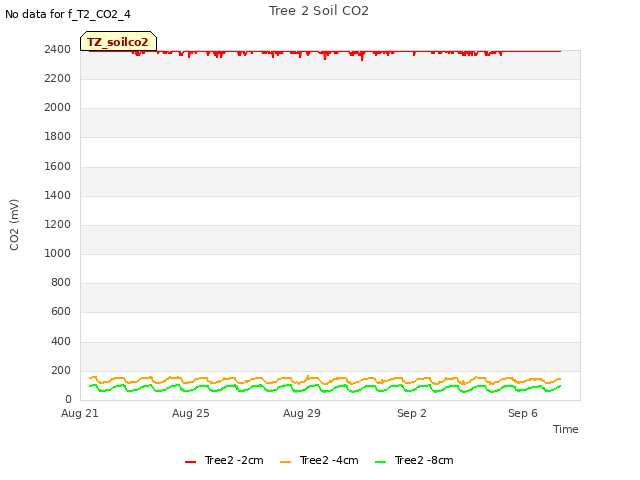
Task: Click the 1200 y-axis tick label
Action: (58, 224)
